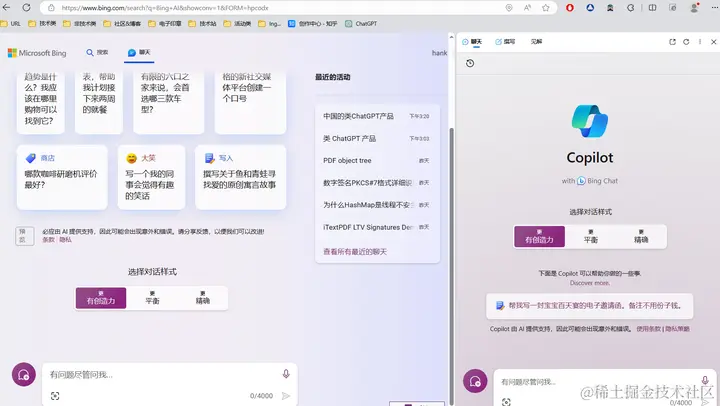Open the Collections icon in browser toolbar
This screenshot has height=406, width=720.
pos(673,8)
